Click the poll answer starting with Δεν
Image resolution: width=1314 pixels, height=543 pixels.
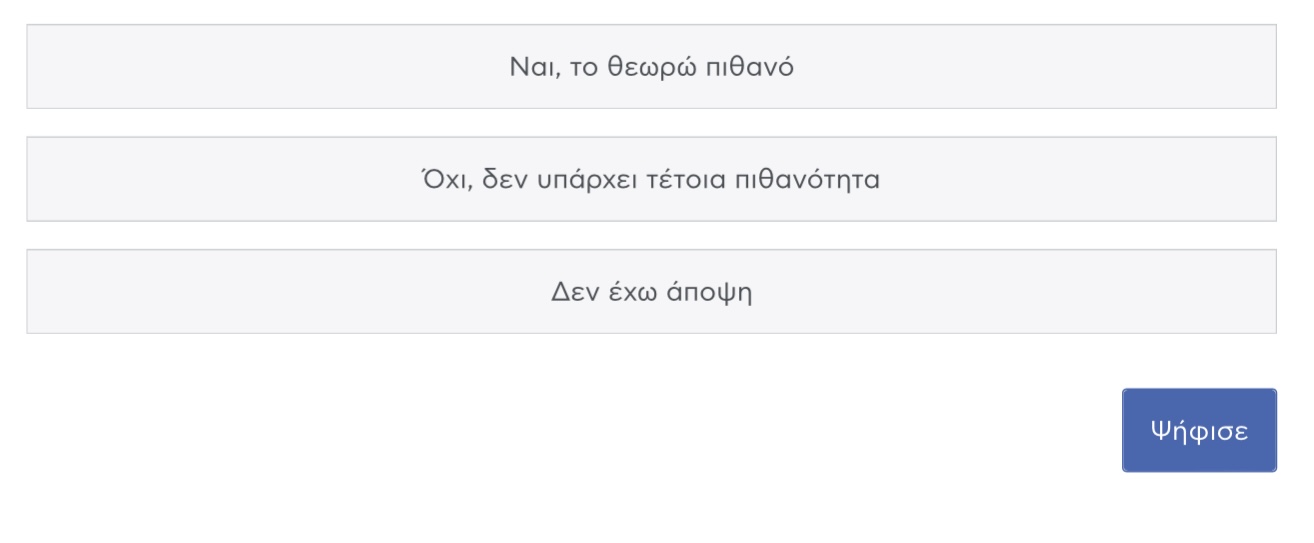pos(651,291)
